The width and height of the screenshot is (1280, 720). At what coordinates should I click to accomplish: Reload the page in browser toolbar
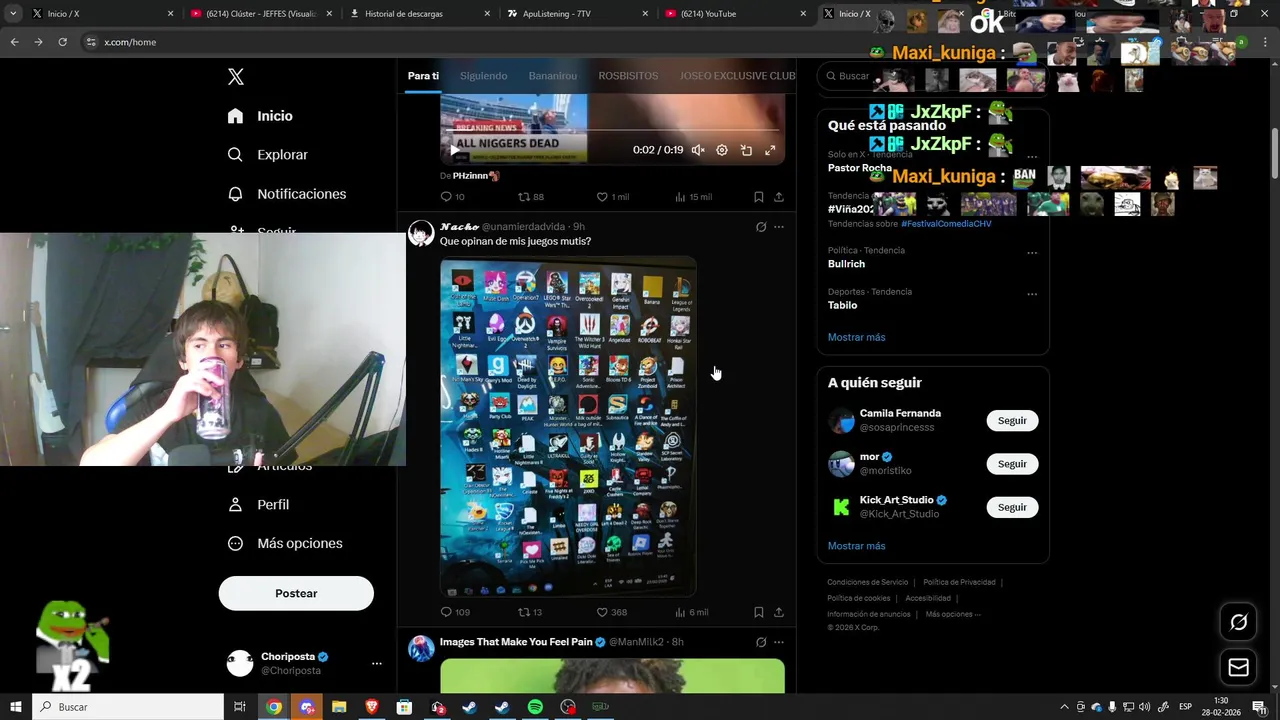click(x=62, y=42)
